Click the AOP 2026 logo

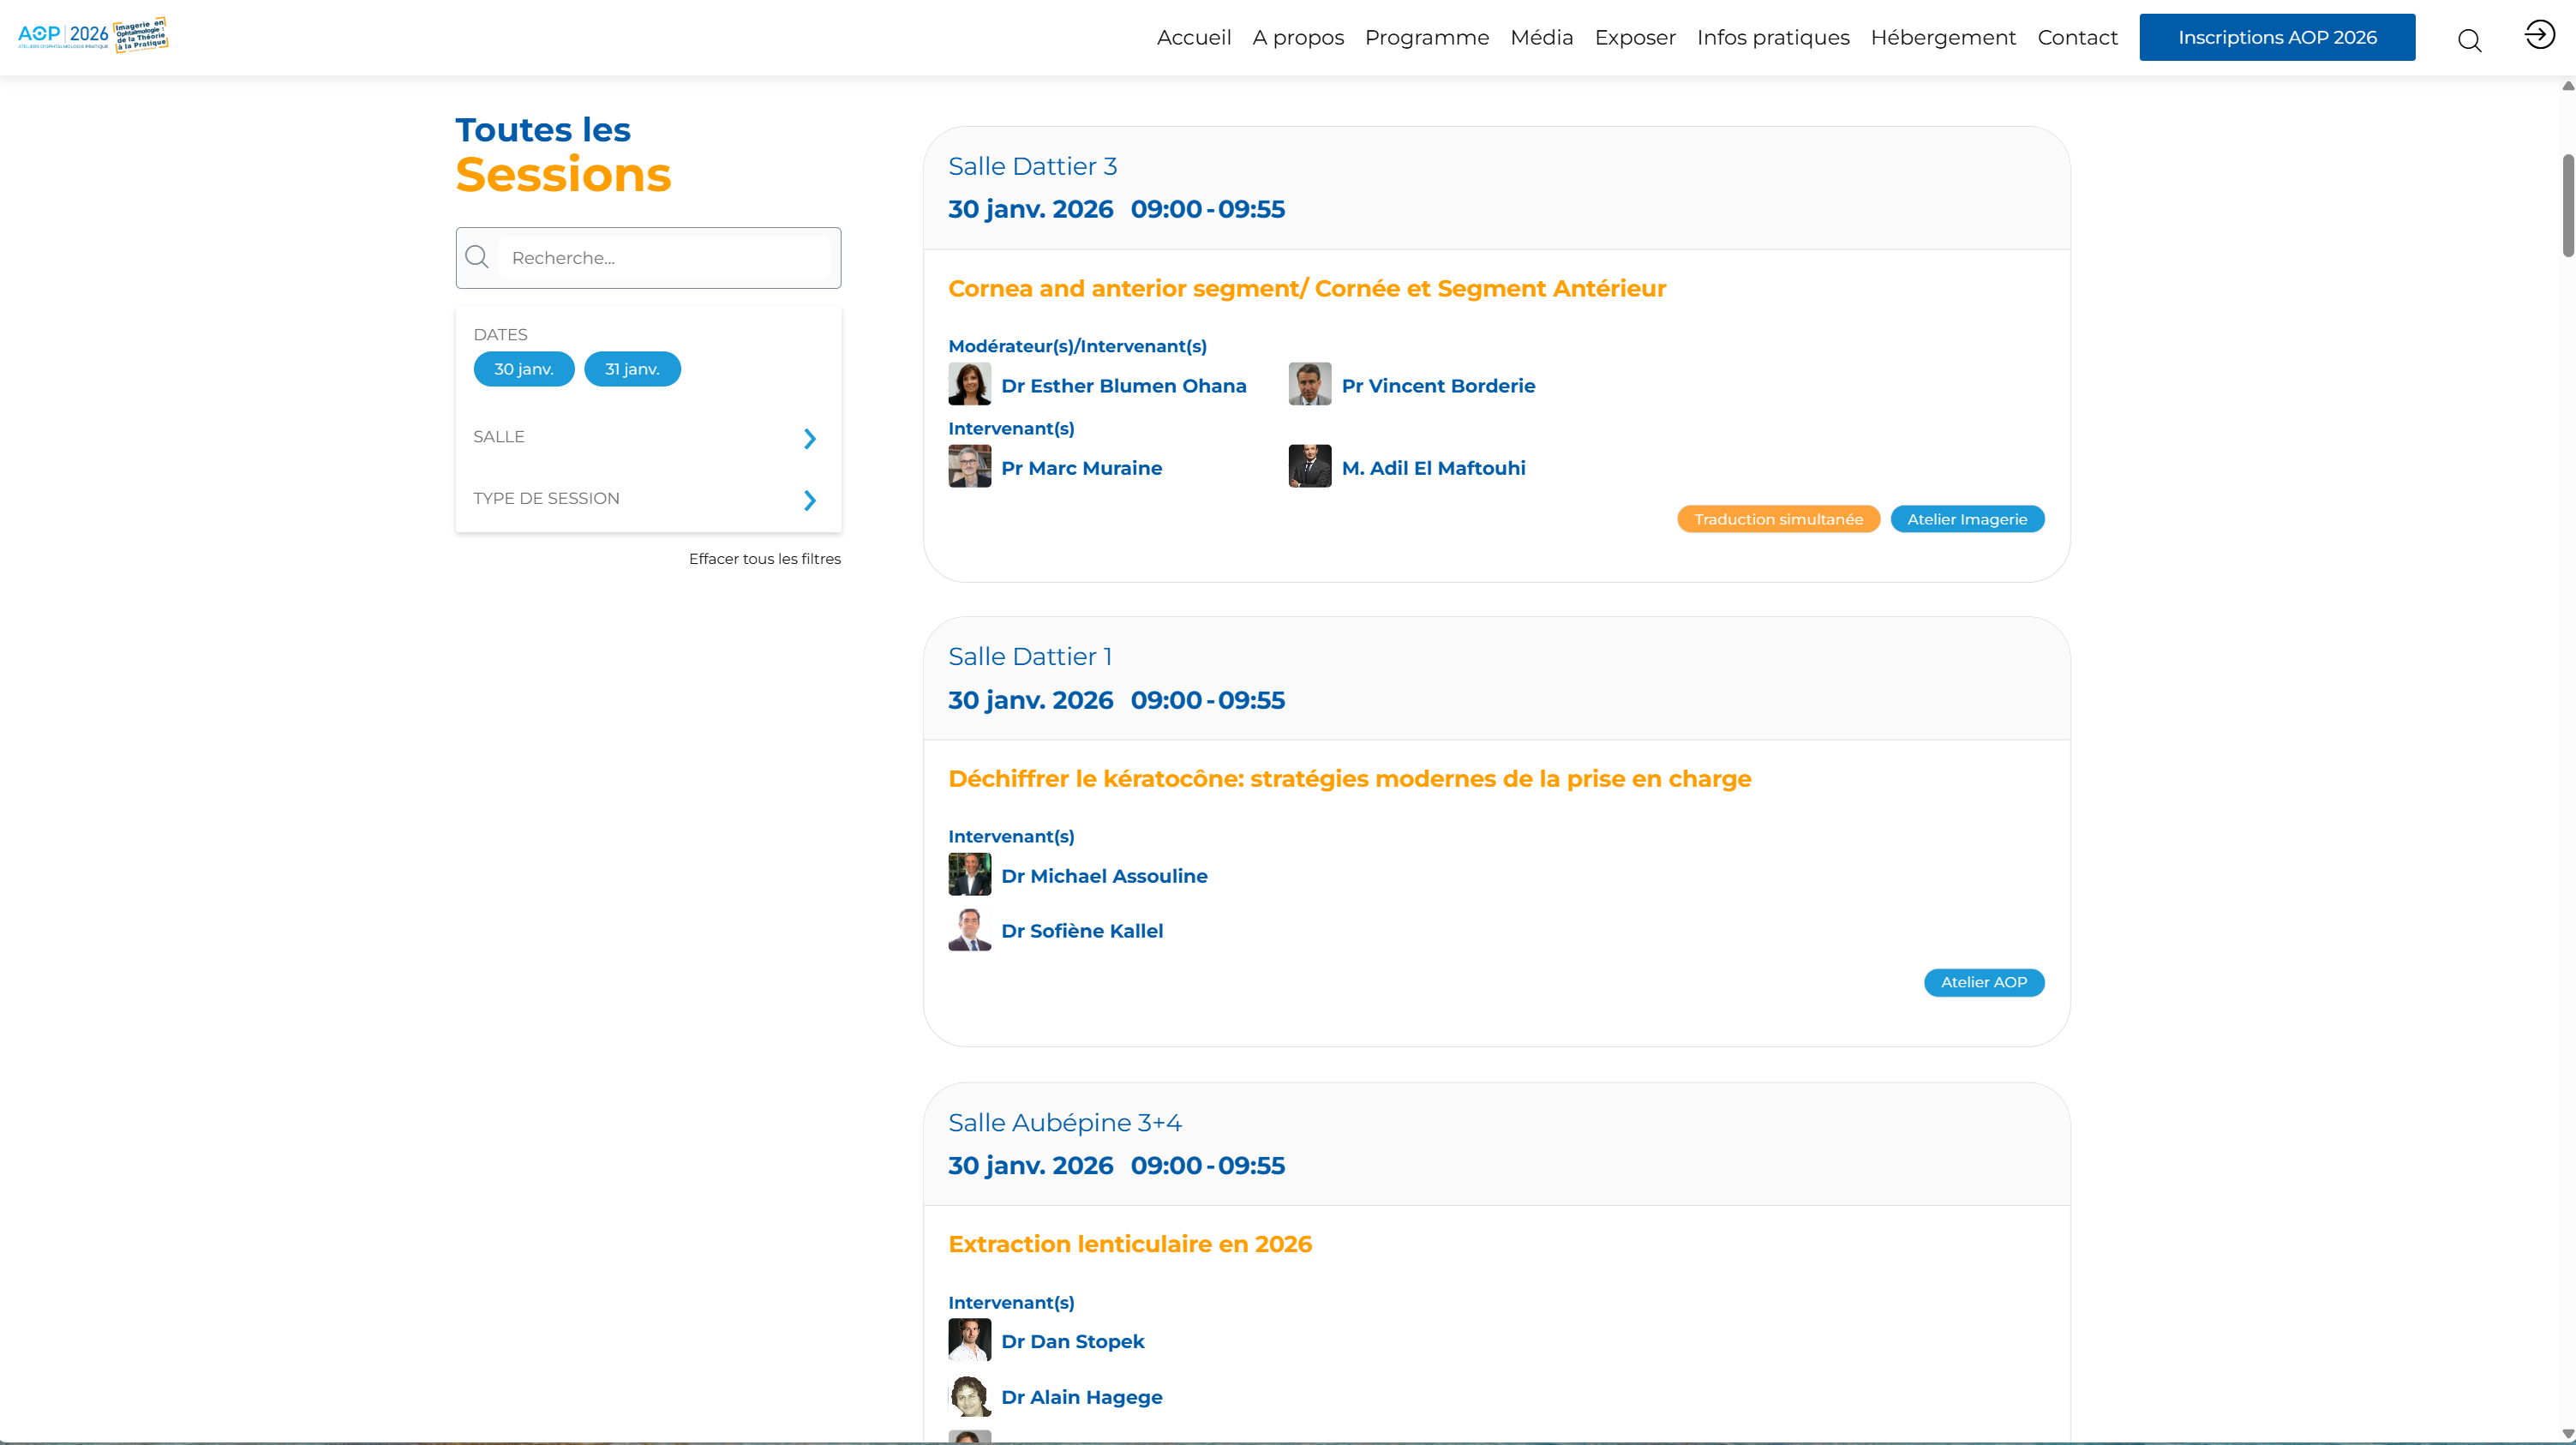pos(93,35)
